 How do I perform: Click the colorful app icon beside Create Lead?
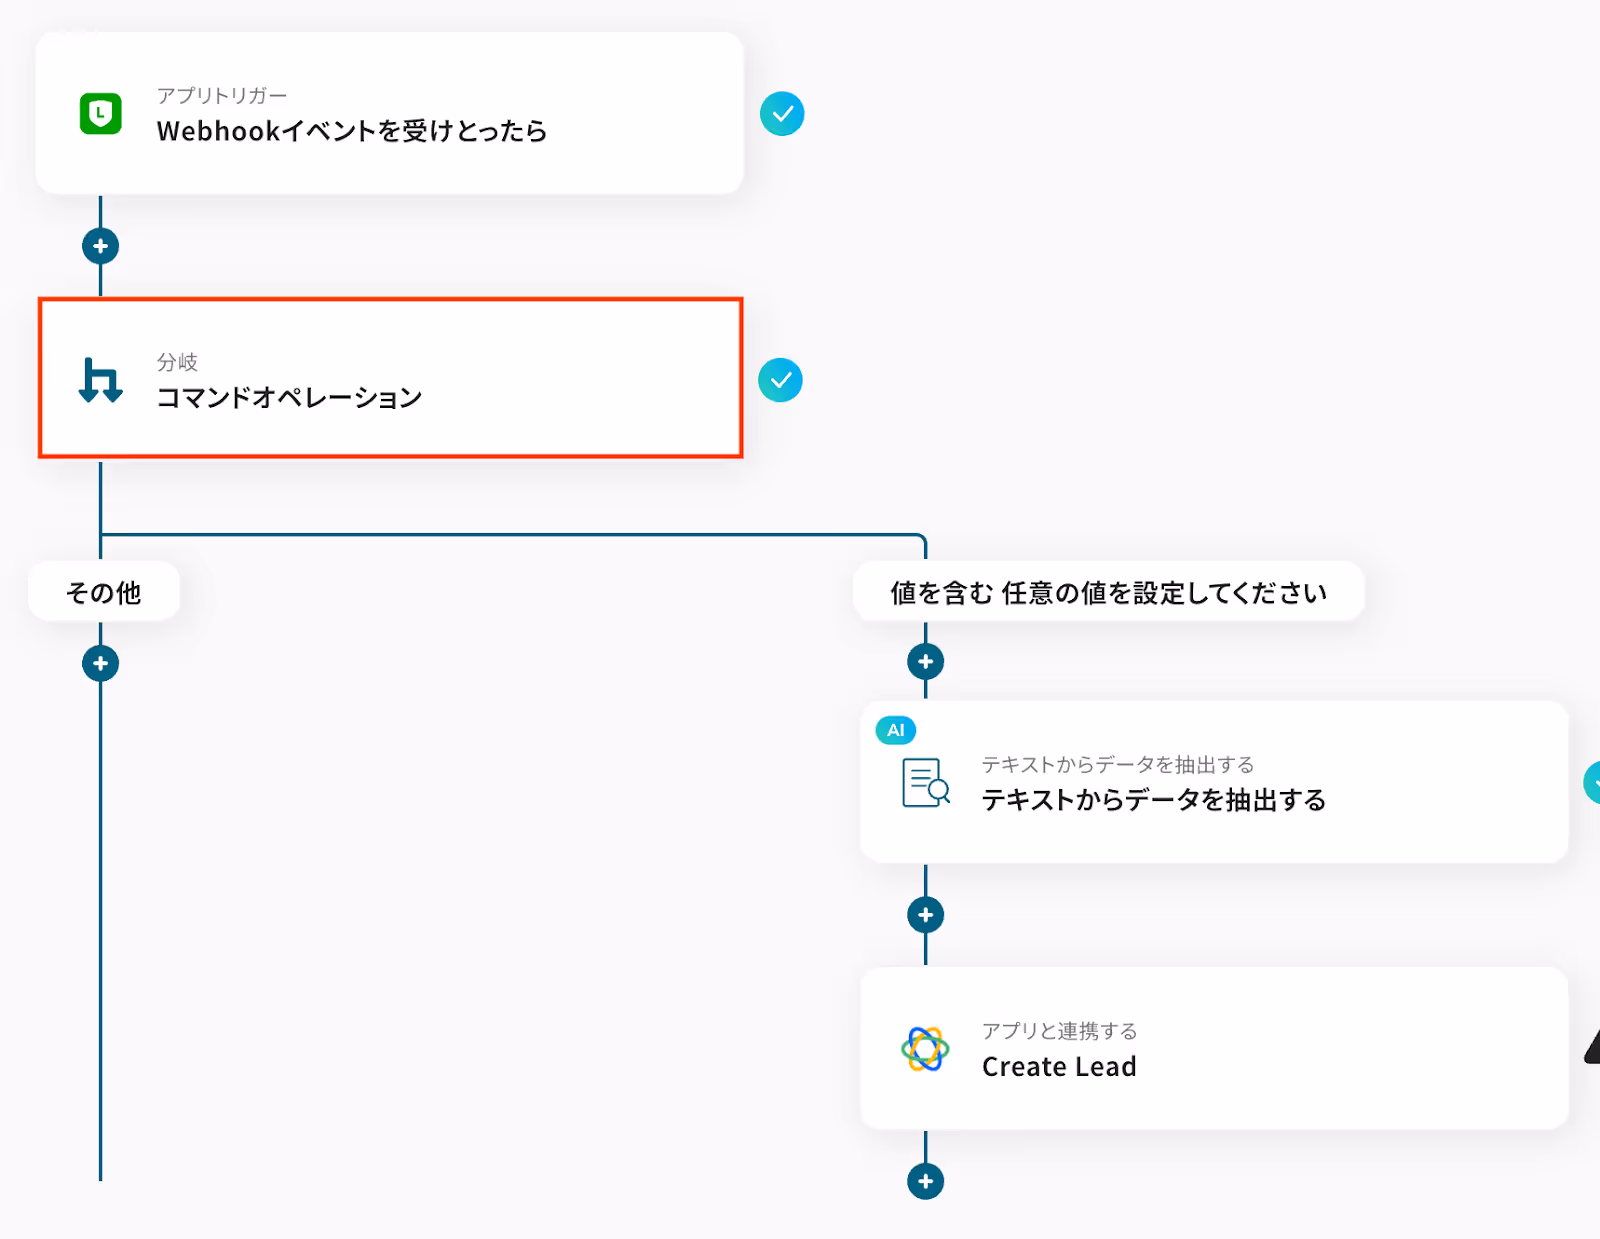tap(925, 1049)
